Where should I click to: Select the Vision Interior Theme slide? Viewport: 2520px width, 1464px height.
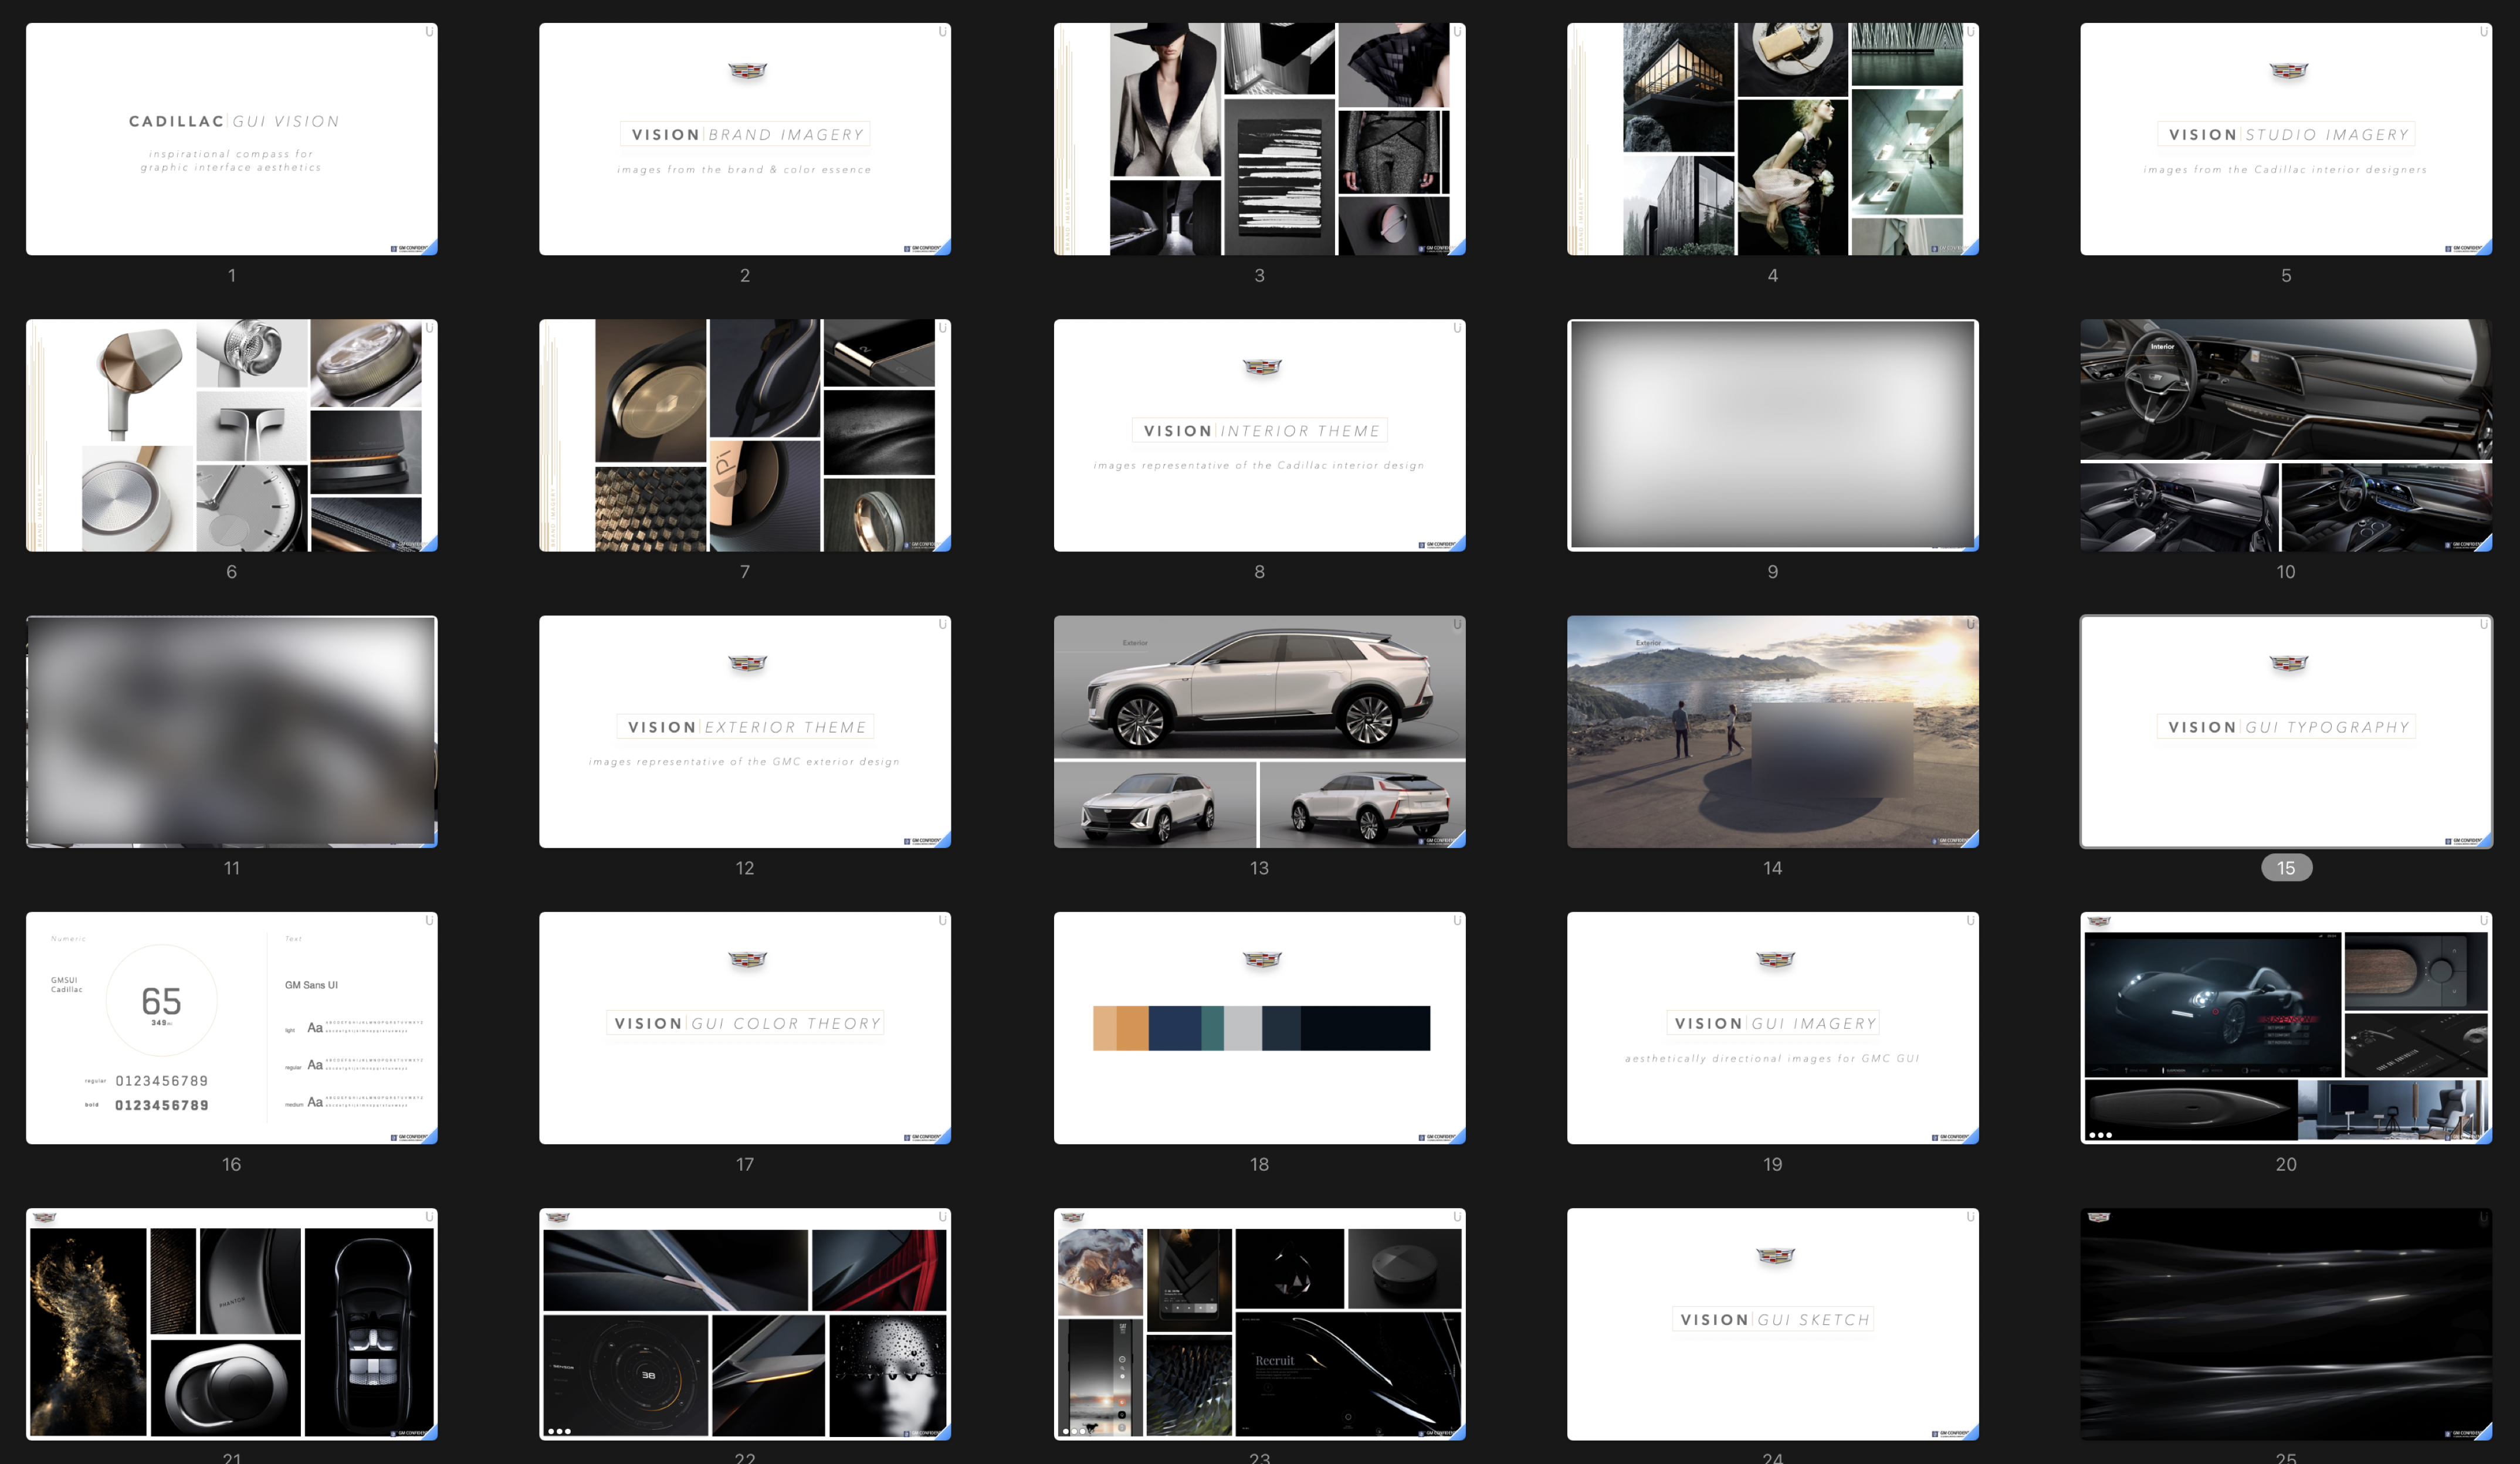click(1258, 435)
